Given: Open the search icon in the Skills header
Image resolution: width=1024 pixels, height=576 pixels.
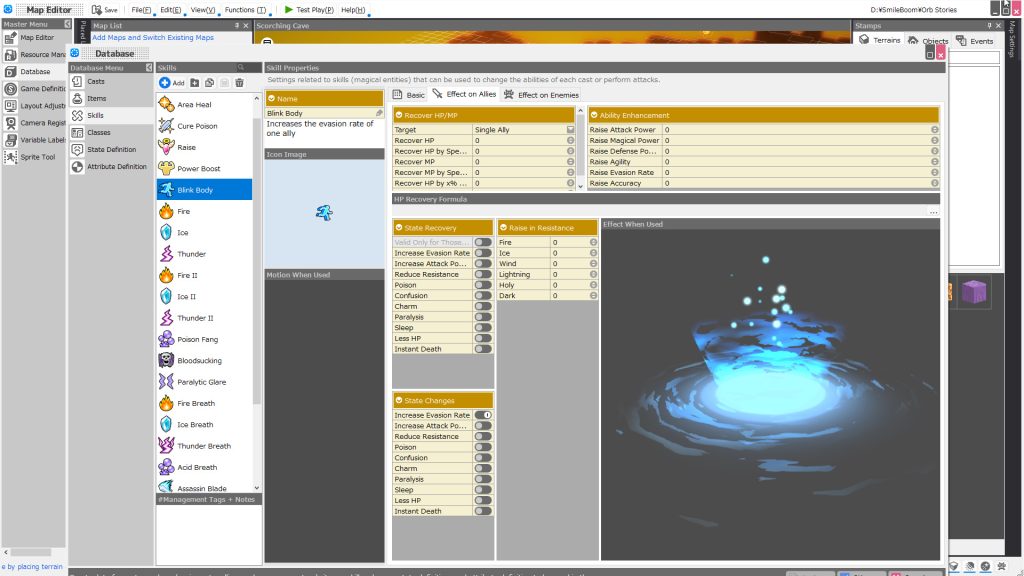Looking at the screenshot, I should click(241, 67).
